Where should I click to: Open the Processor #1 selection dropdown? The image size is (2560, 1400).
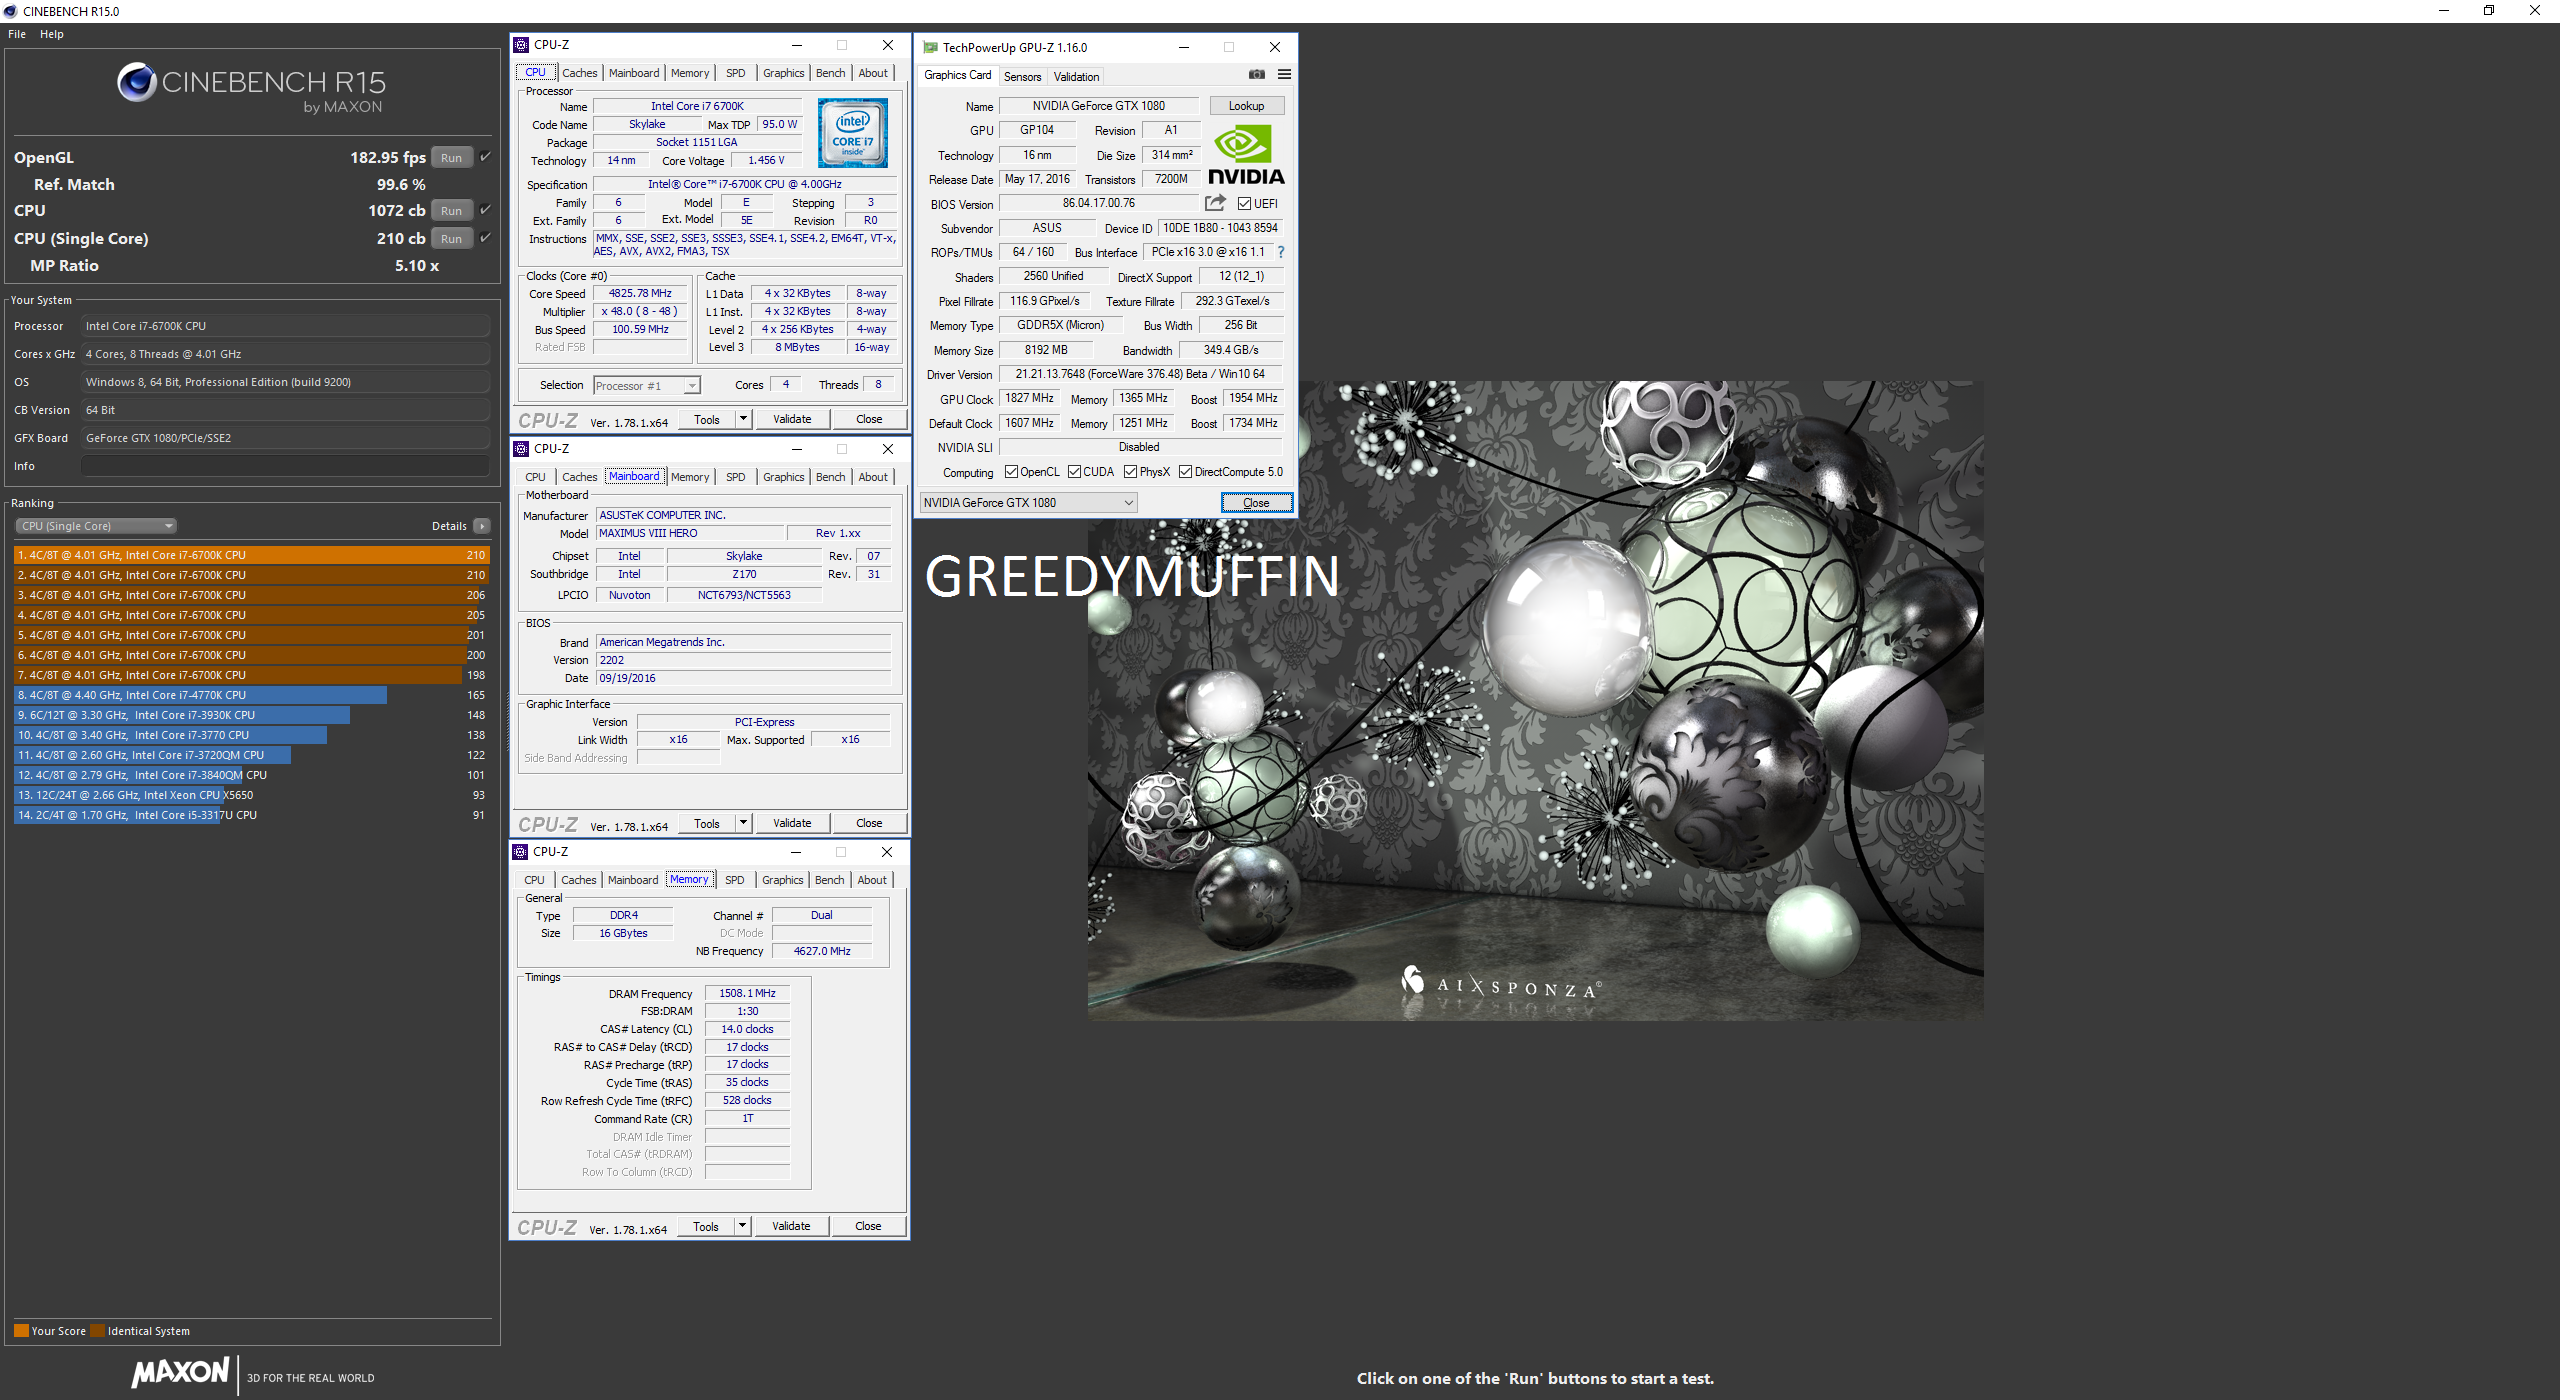647,386
